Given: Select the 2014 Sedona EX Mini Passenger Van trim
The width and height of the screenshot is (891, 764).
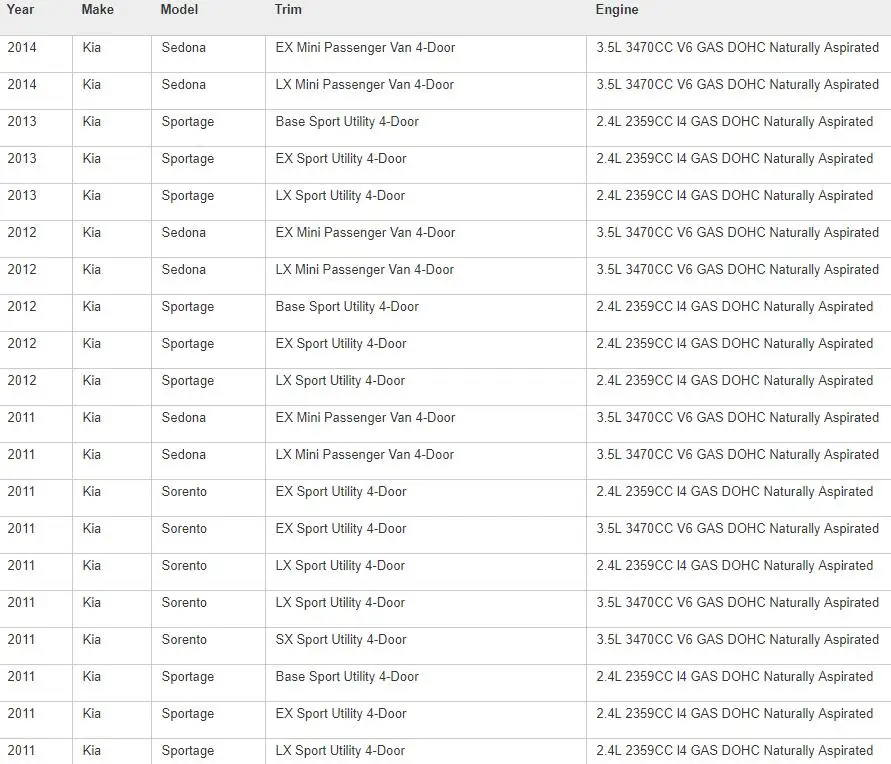Looking at the screenshot, I should pos(365,48).
